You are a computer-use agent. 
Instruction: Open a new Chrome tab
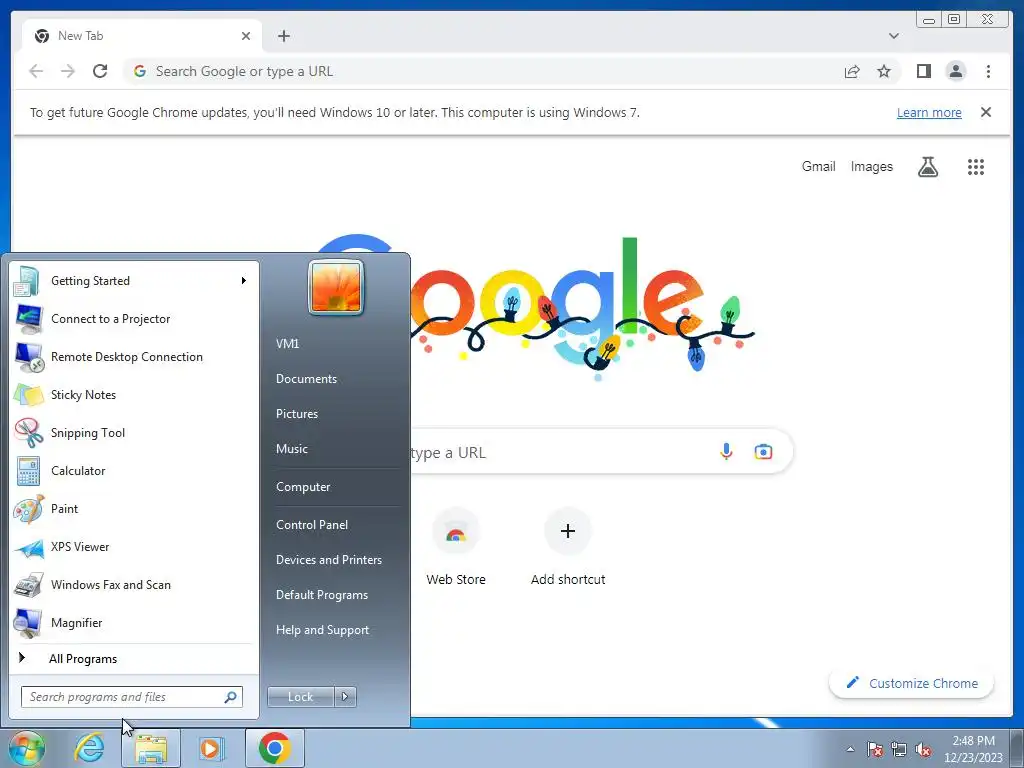click(283, 36)
